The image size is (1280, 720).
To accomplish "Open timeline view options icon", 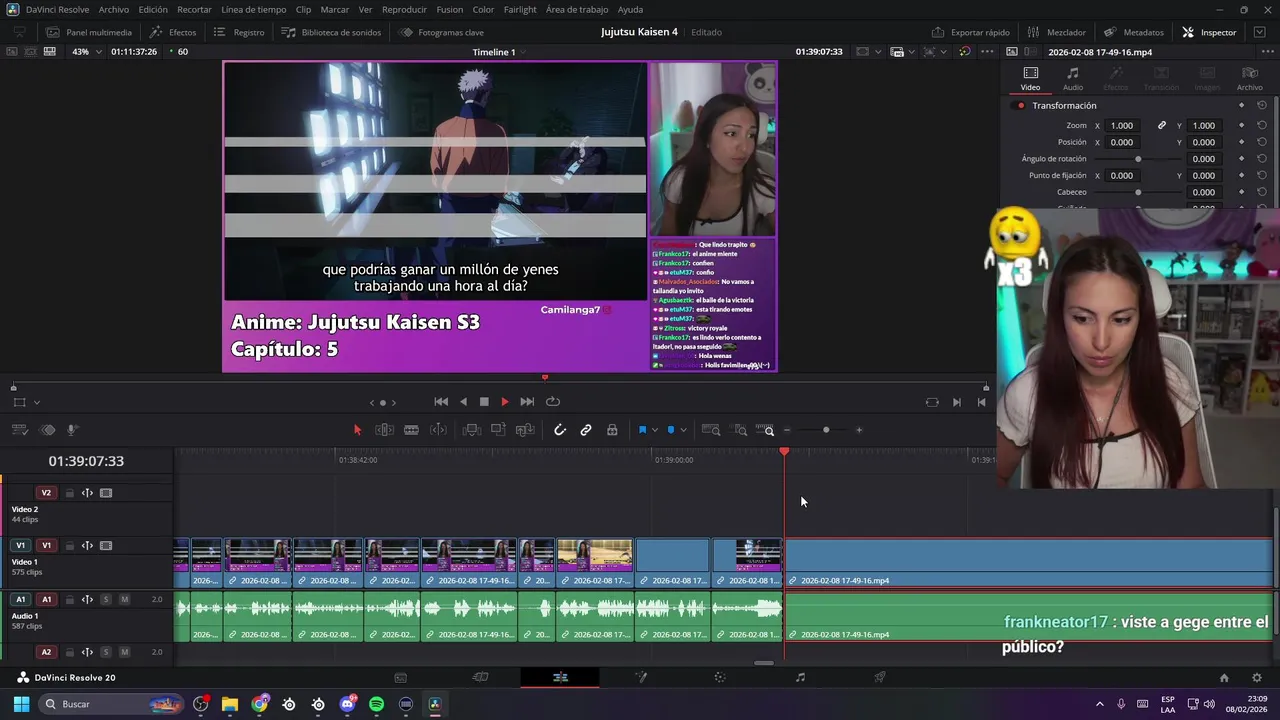I will pos(19,430).
